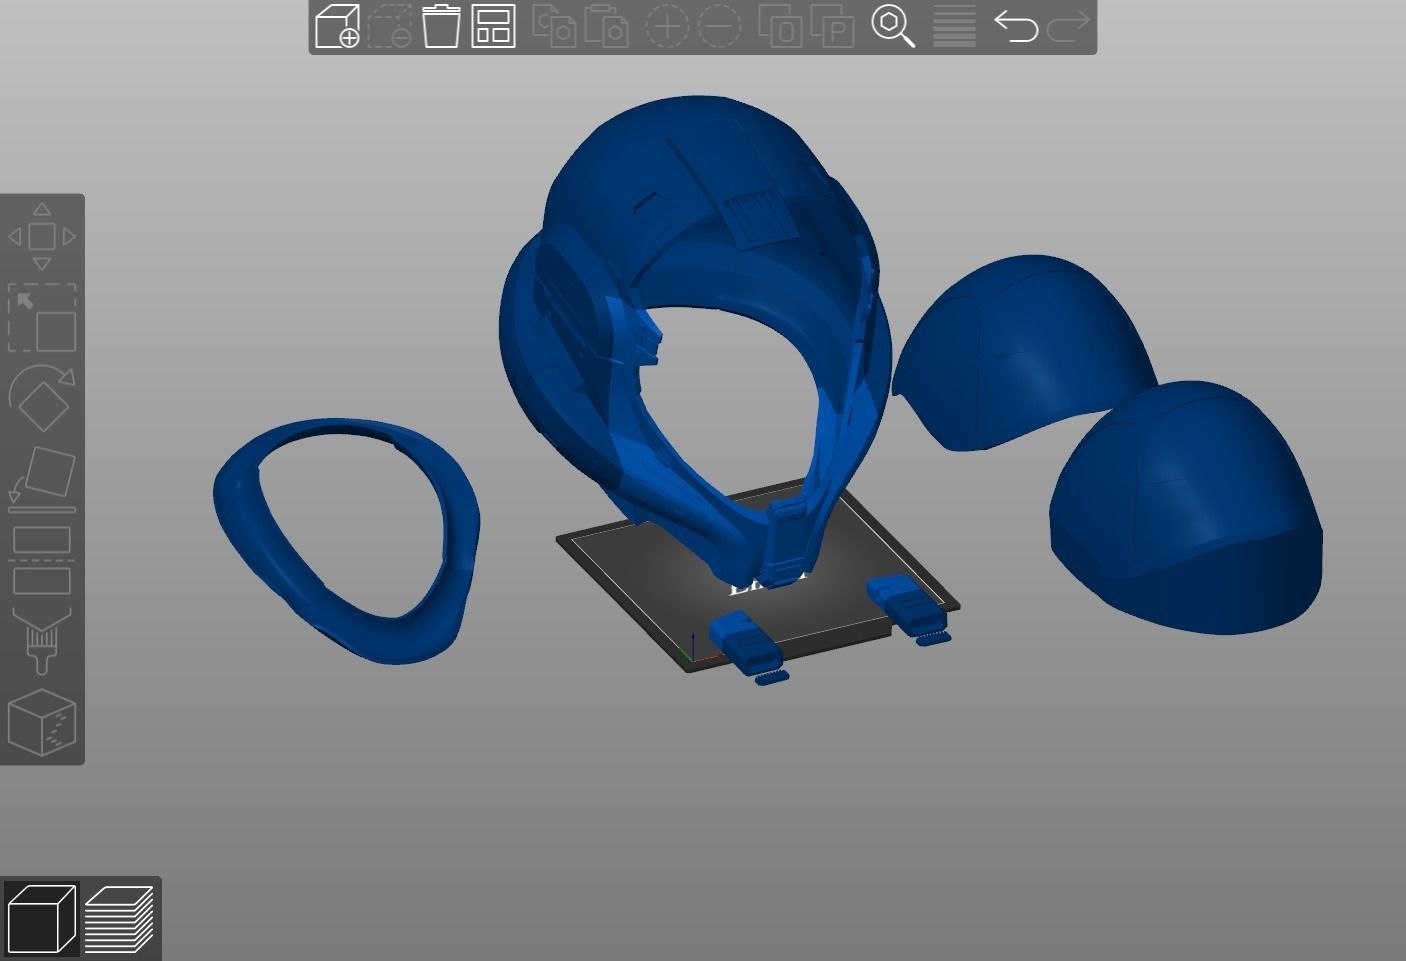This screenshot has height=961, width=1406.
Task: Select the Place on face tool
Action: point(42,478)
